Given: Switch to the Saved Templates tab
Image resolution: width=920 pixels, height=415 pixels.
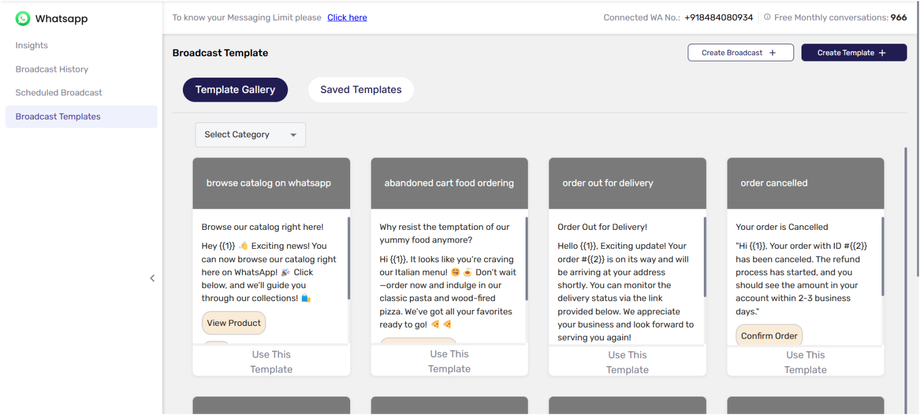Looking at the screenshot, I should 360,90.
